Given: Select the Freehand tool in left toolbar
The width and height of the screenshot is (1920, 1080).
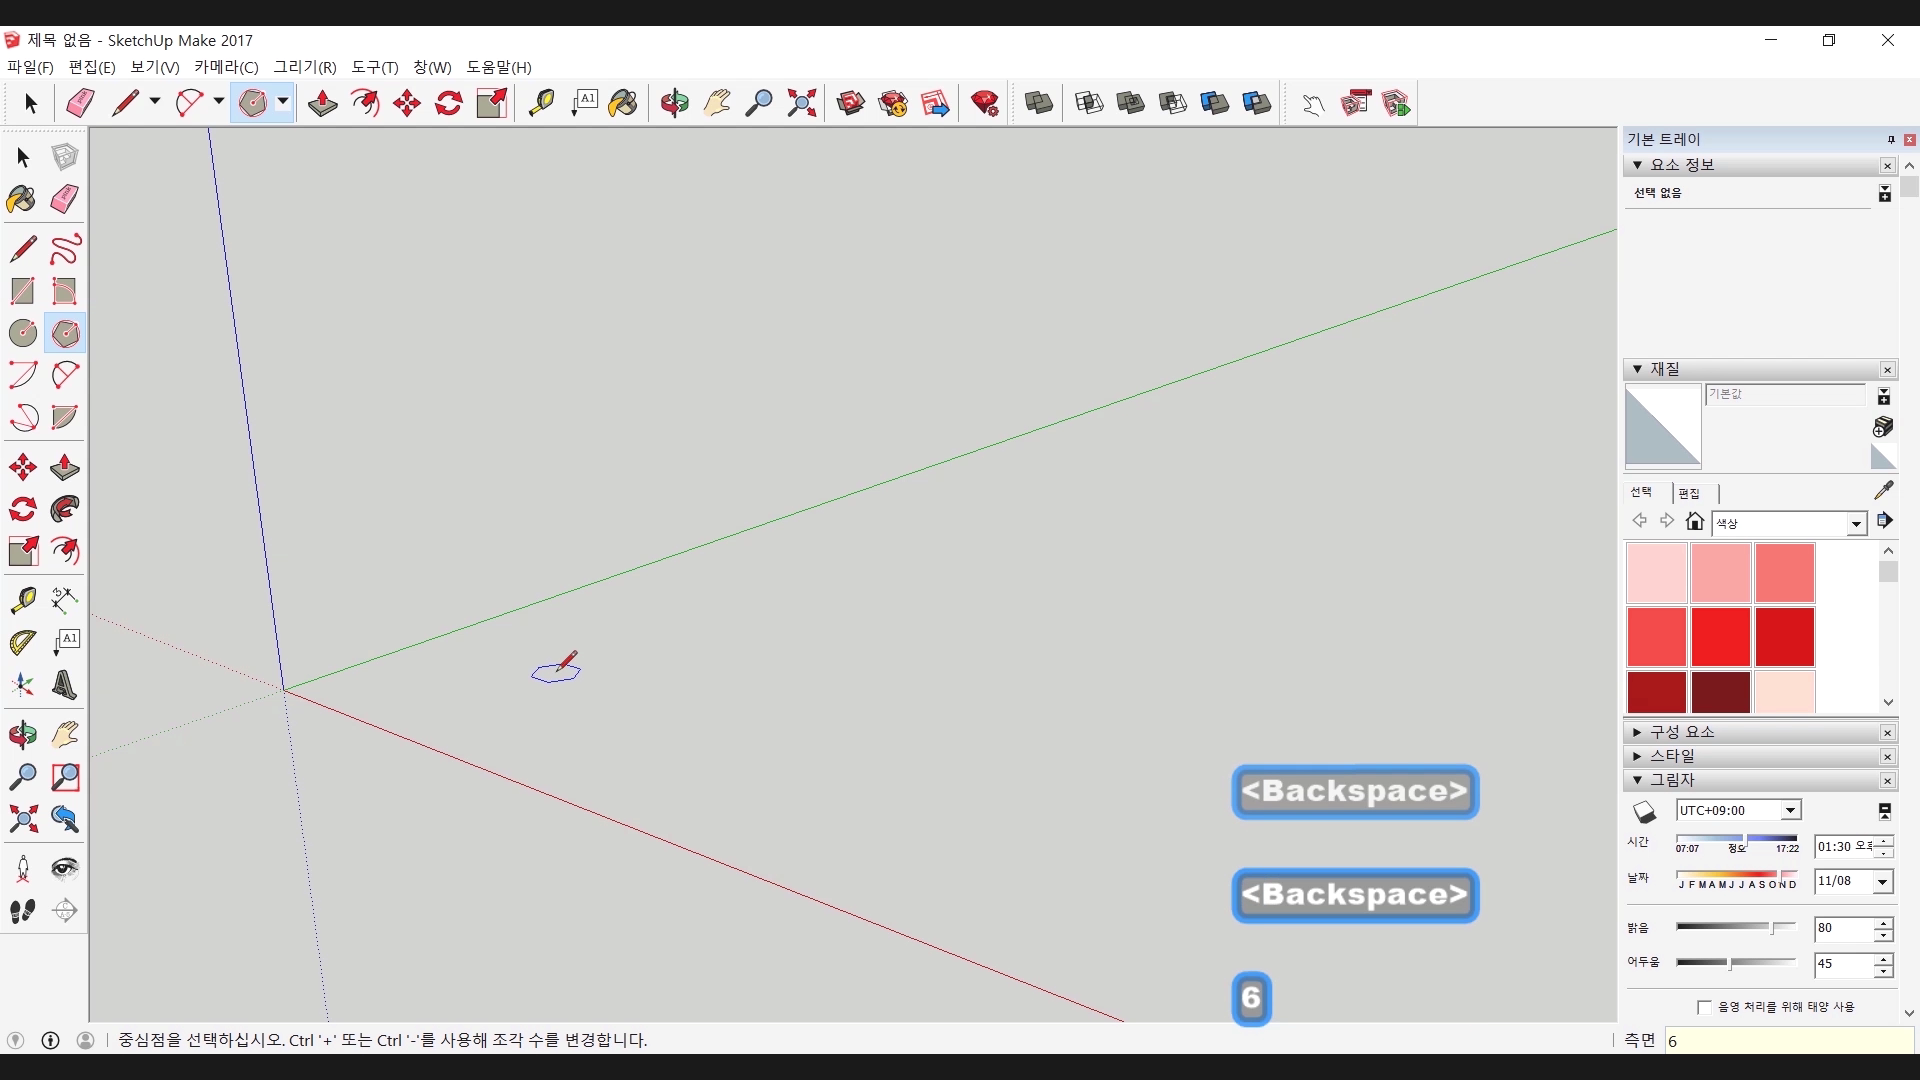Looking at the screenshot, I should [x=64, y=249].
